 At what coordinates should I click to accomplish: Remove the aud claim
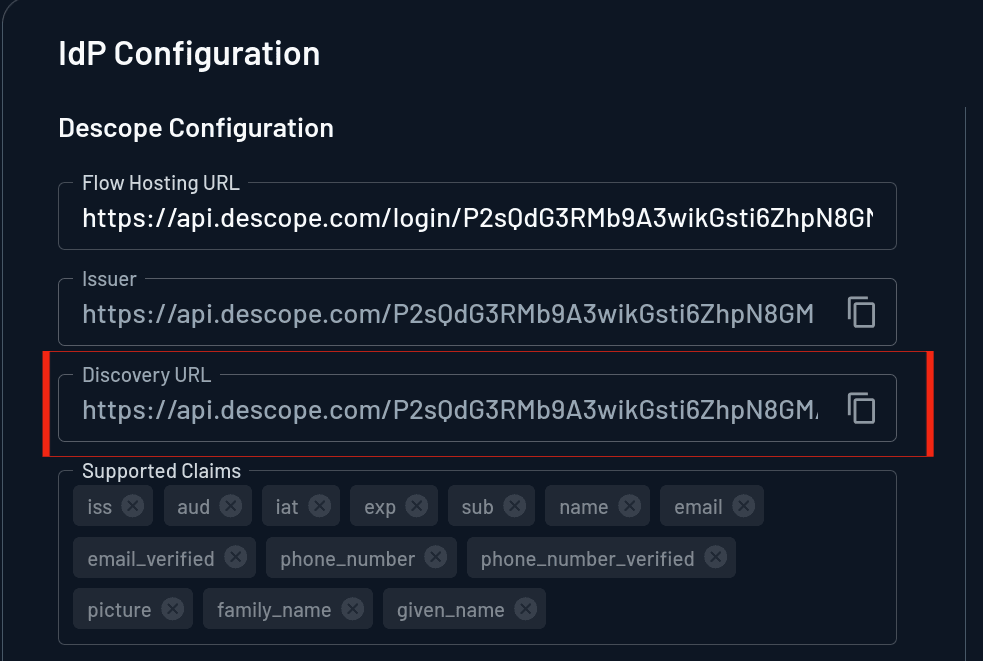coord(231,505)
